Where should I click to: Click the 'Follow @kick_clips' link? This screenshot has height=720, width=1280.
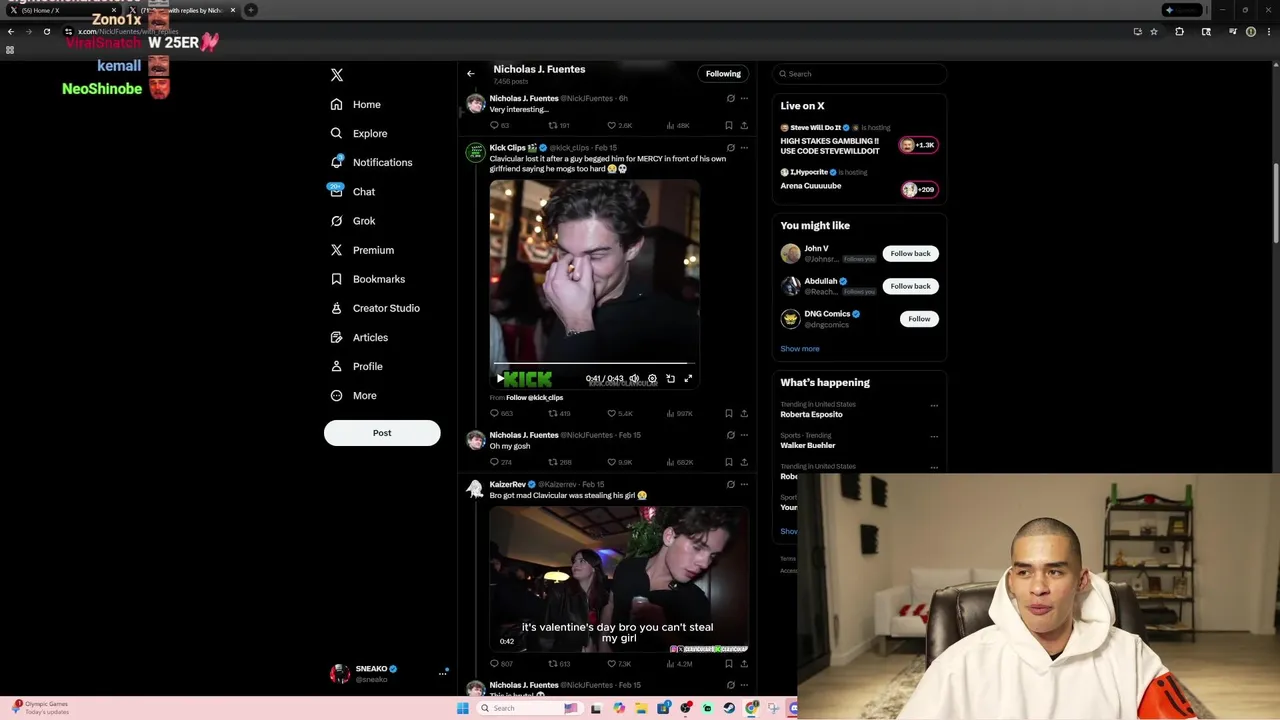point(535,398)
